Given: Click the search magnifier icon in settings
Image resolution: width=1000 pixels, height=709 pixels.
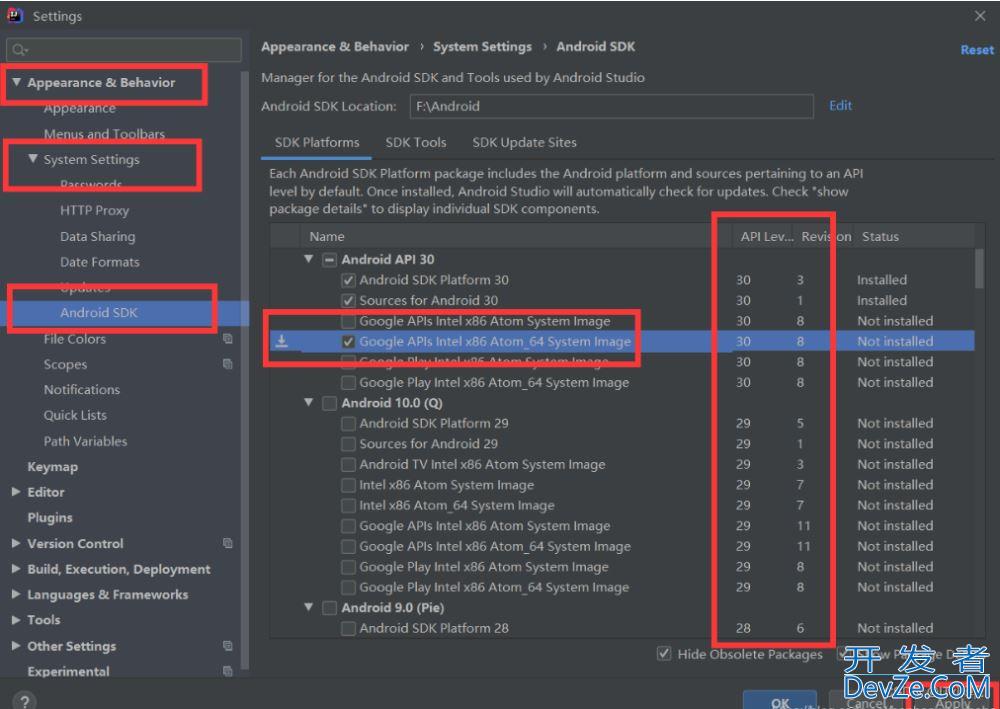Looking at the screenshot, I should coord(20,50).
